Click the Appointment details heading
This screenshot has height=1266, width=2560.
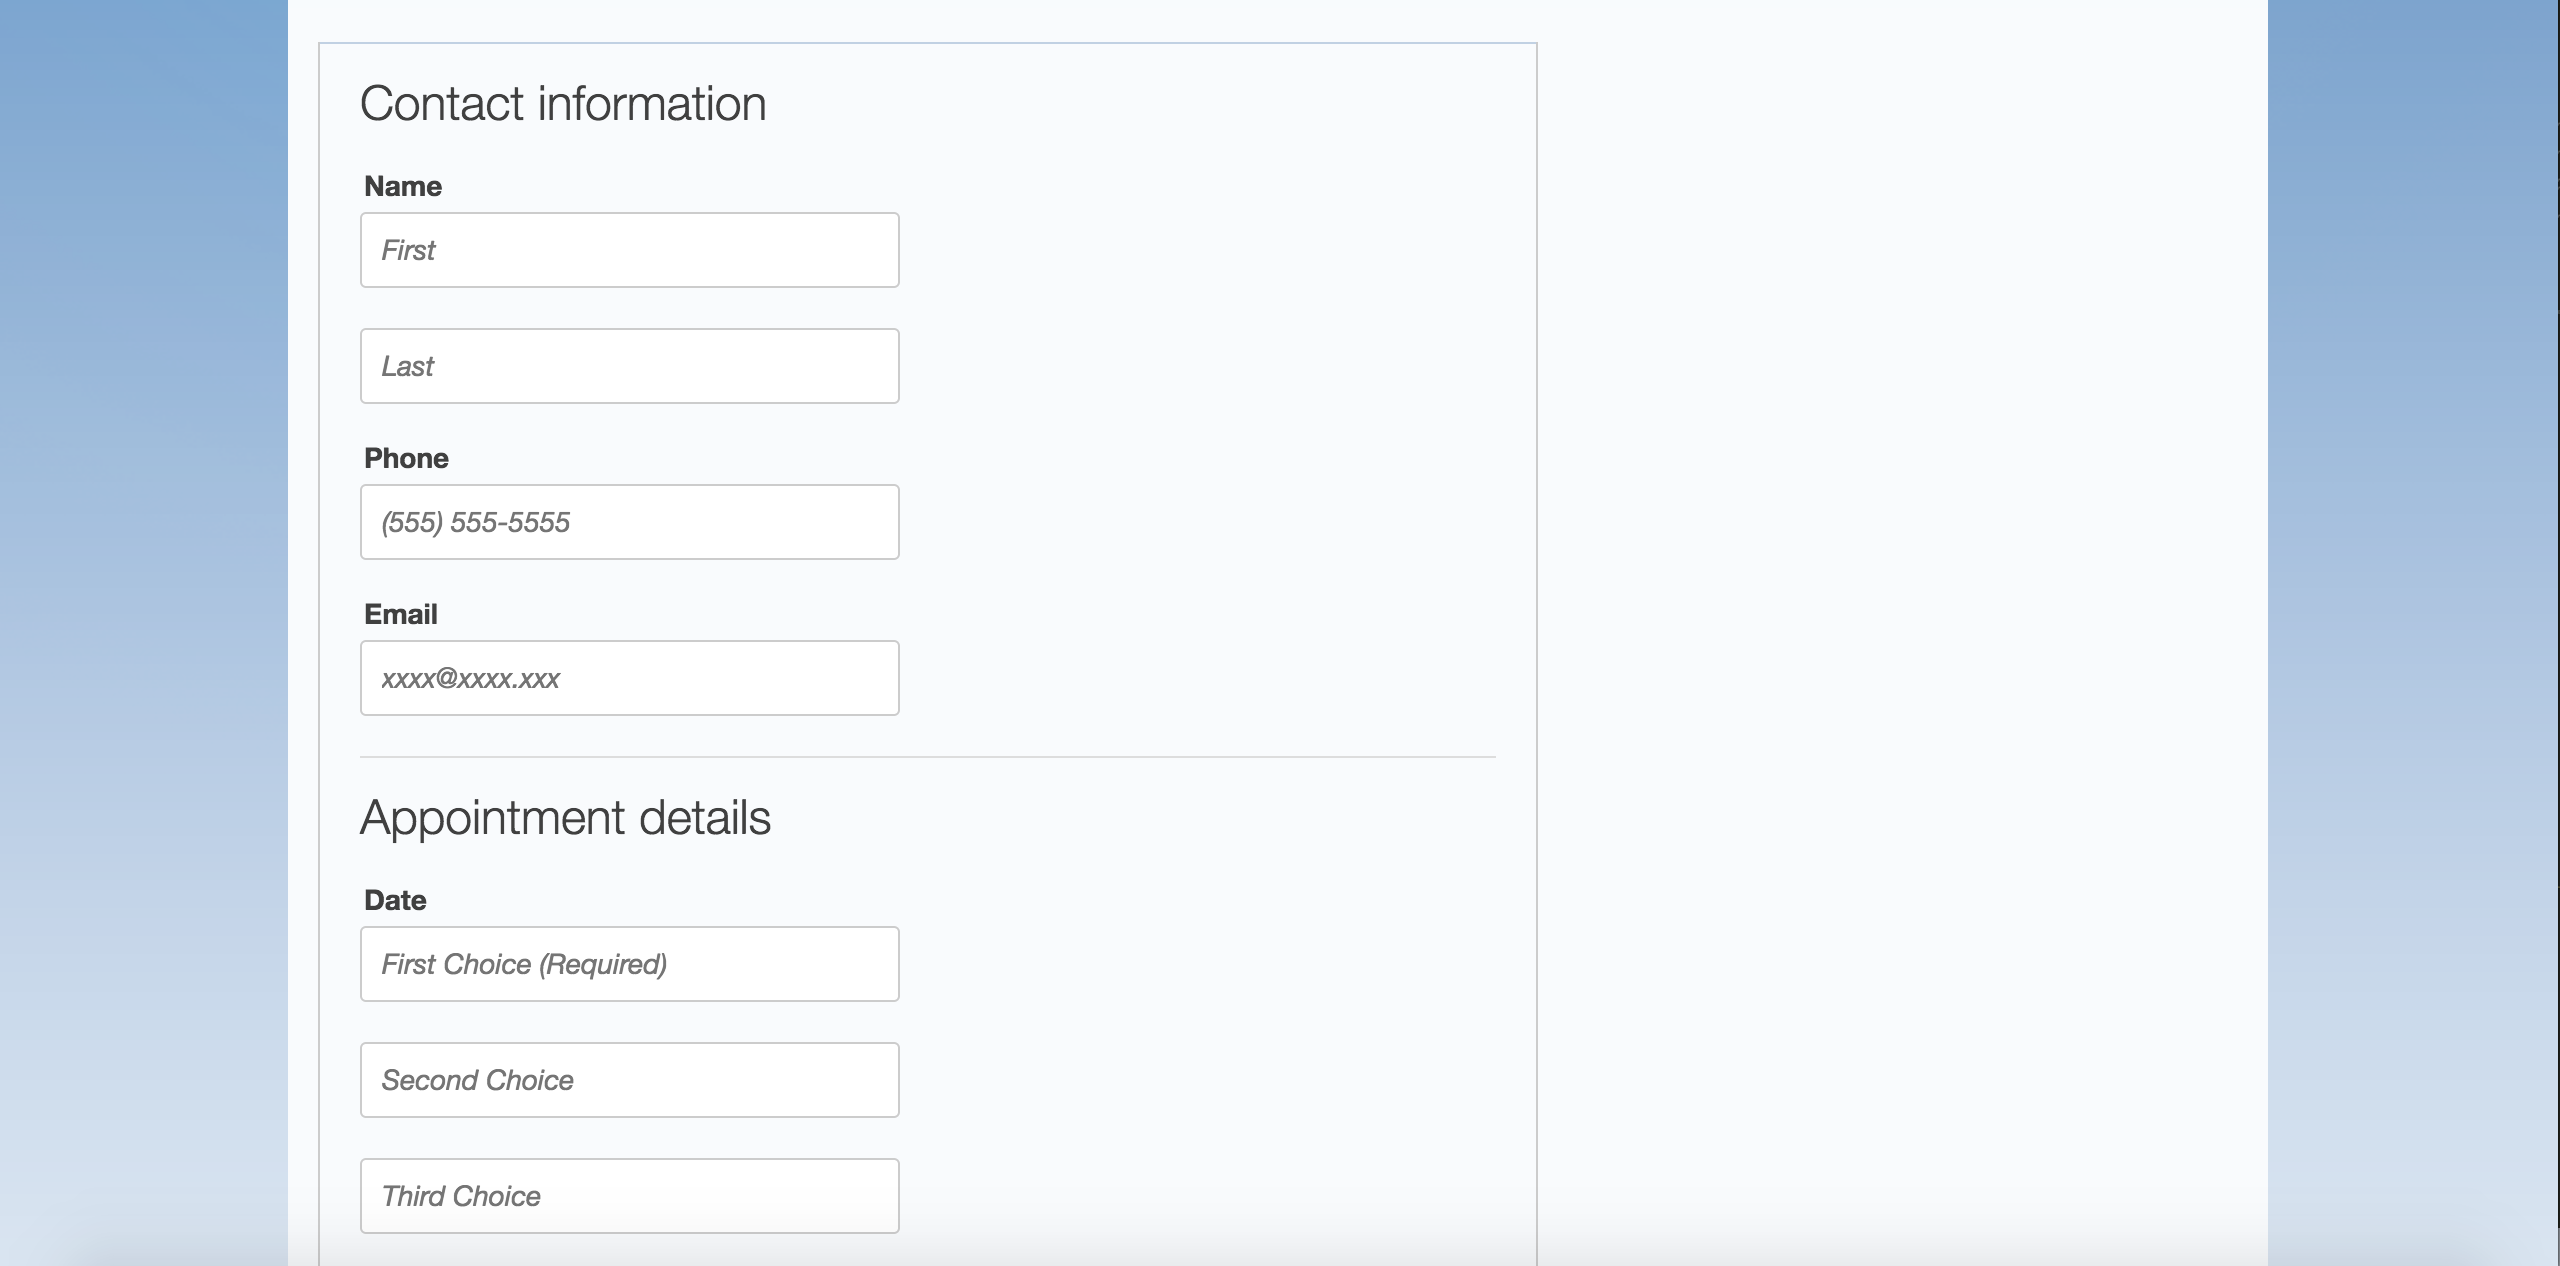pyautogui.click(x=565, y=818)
